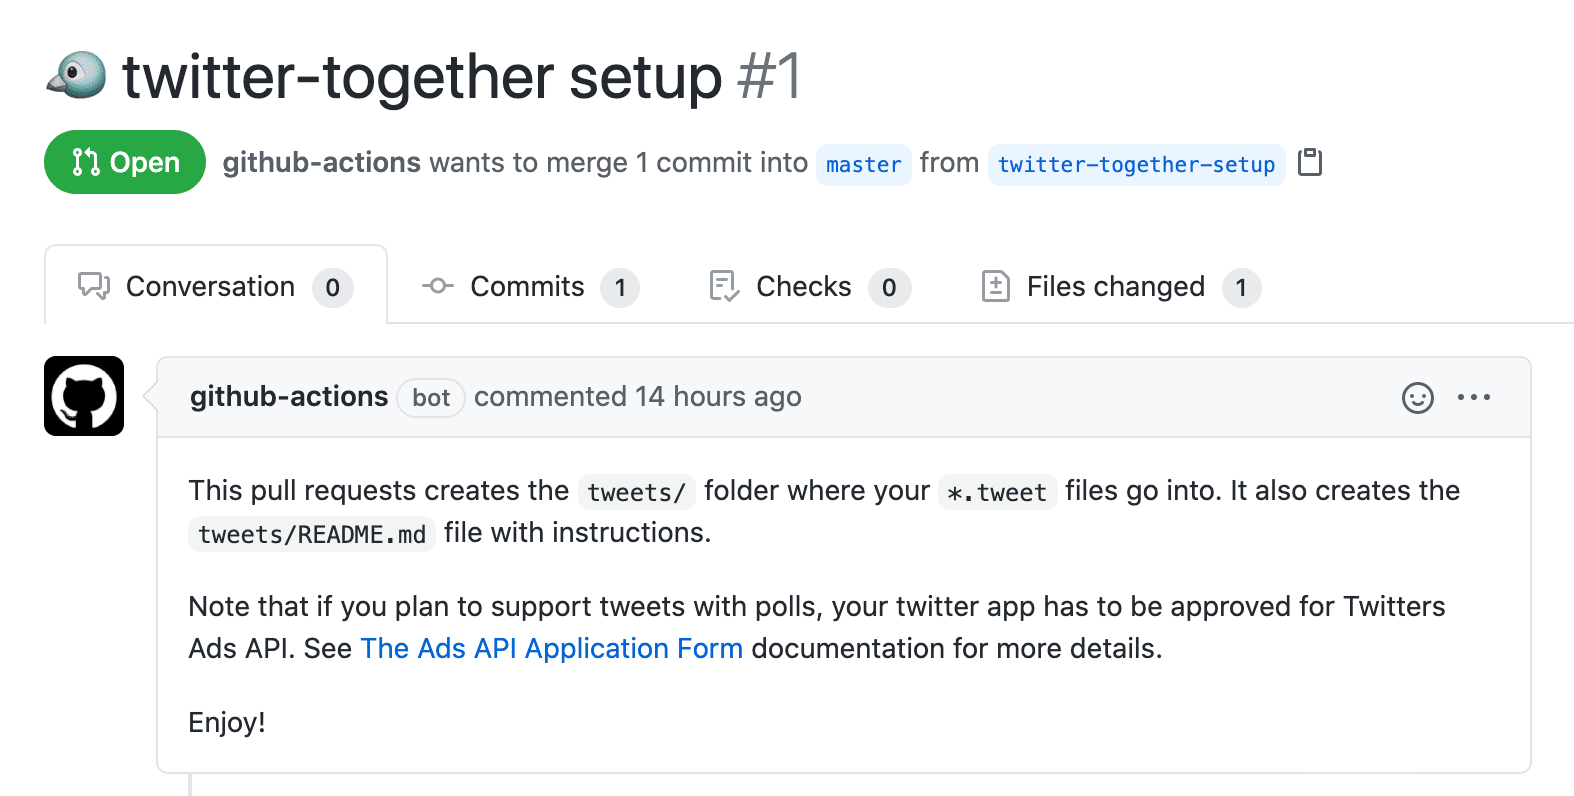The height and width of the screenshot is (796, 1574).
Task: Click the commented 14 hours ago timestamp
Action: click(x=638, y=396)
